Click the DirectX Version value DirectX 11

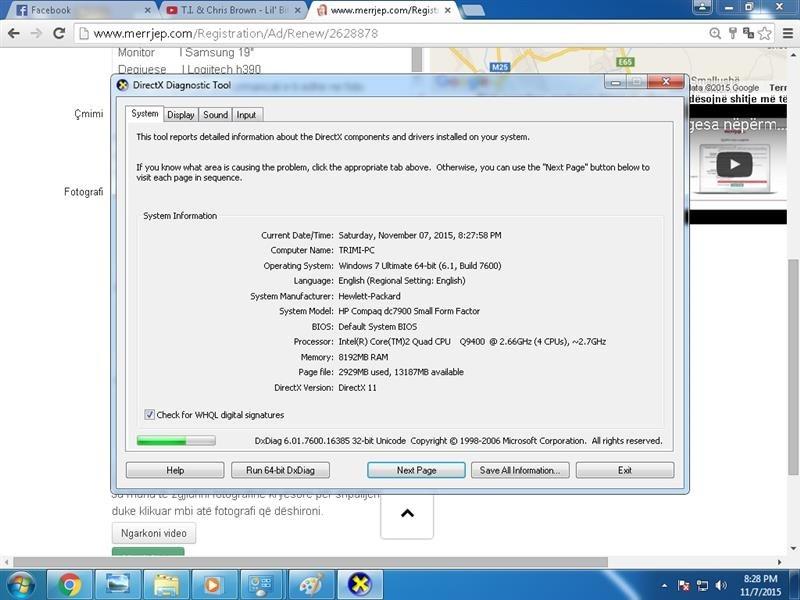tap(357, 387)
